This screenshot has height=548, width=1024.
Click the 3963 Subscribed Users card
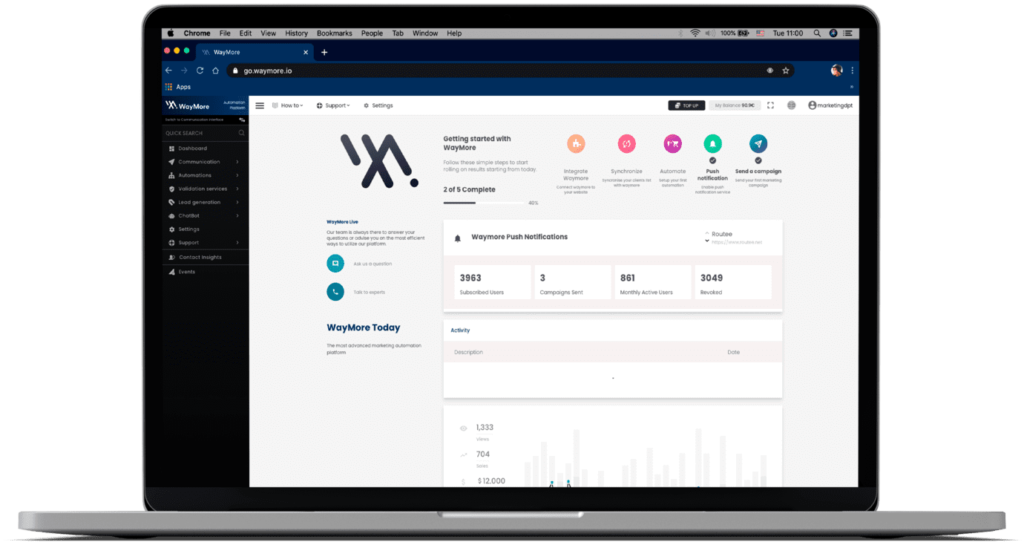coord(492,283)
